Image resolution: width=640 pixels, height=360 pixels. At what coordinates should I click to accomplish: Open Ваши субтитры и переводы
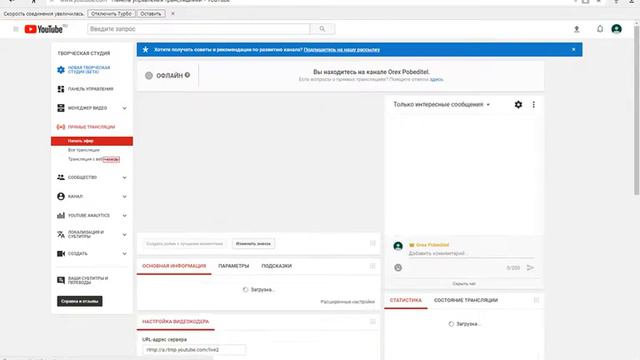[82, 280]
